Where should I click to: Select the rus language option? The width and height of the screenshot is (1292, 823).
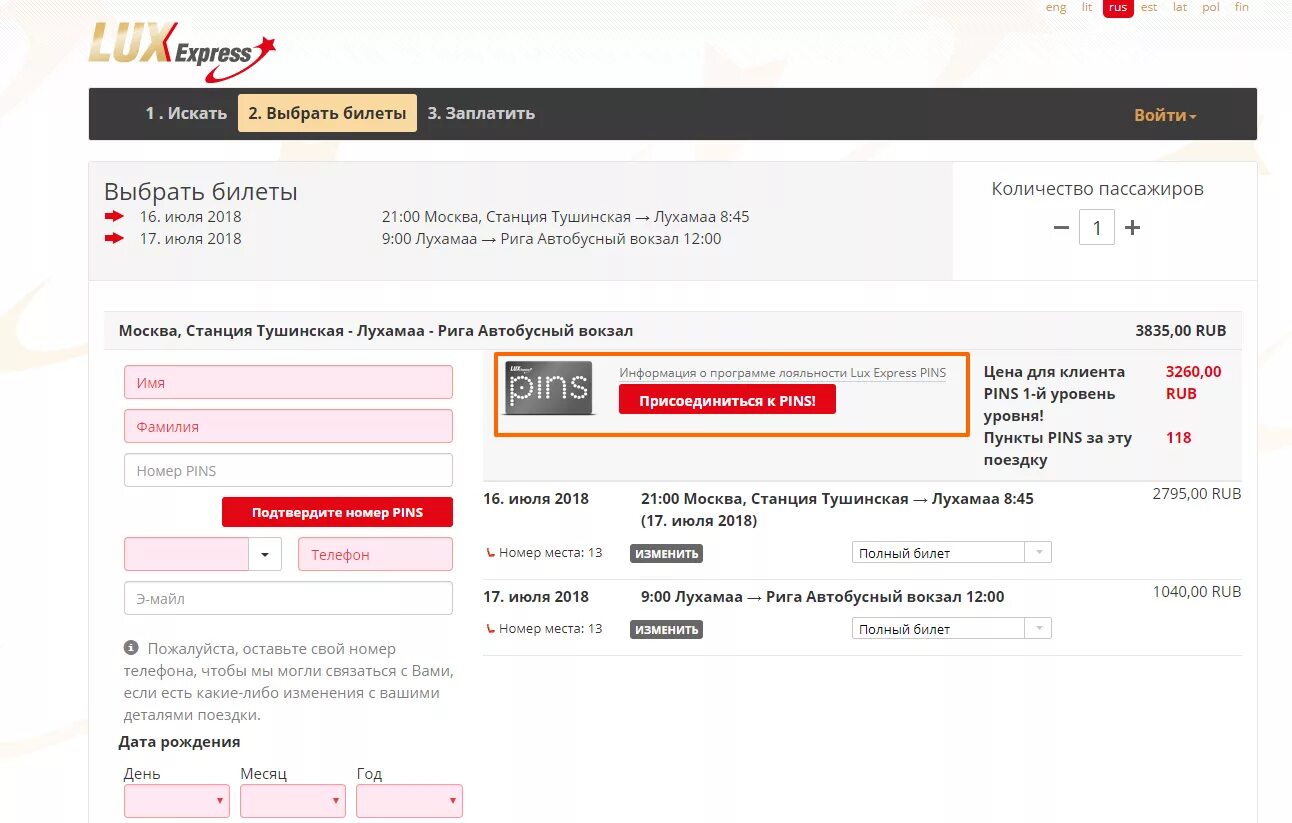1118,8
